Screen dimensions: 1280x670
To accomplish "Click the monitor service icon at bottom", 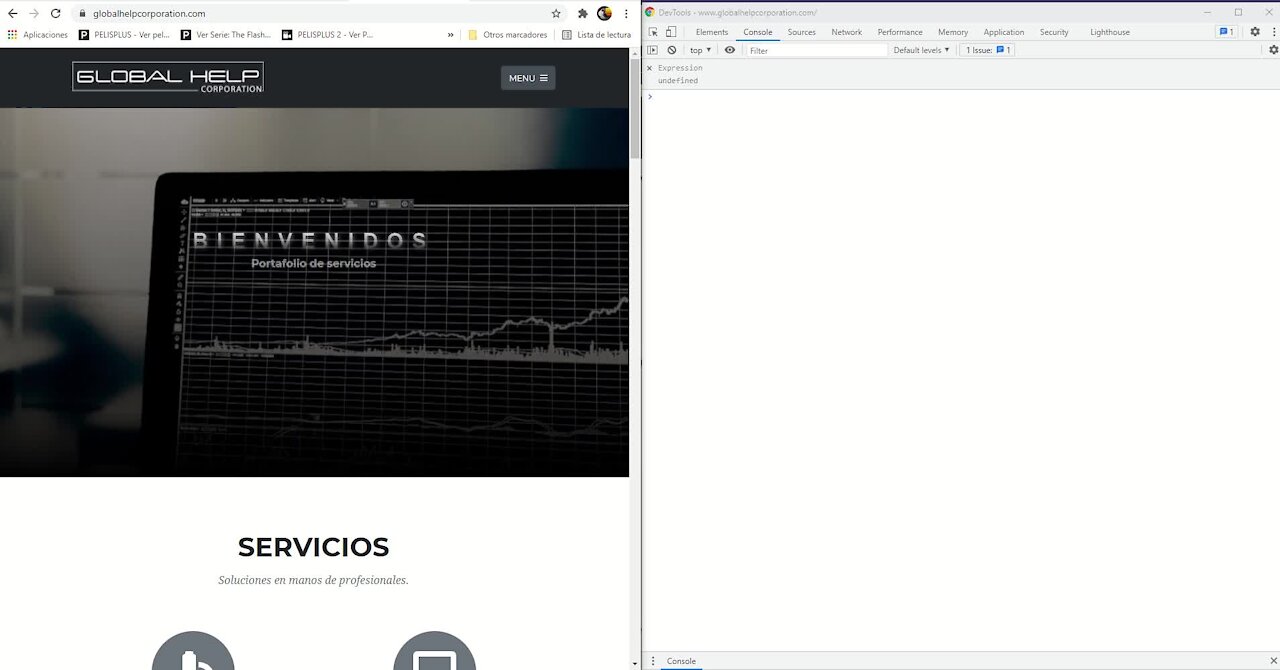I will pos(435,651).
